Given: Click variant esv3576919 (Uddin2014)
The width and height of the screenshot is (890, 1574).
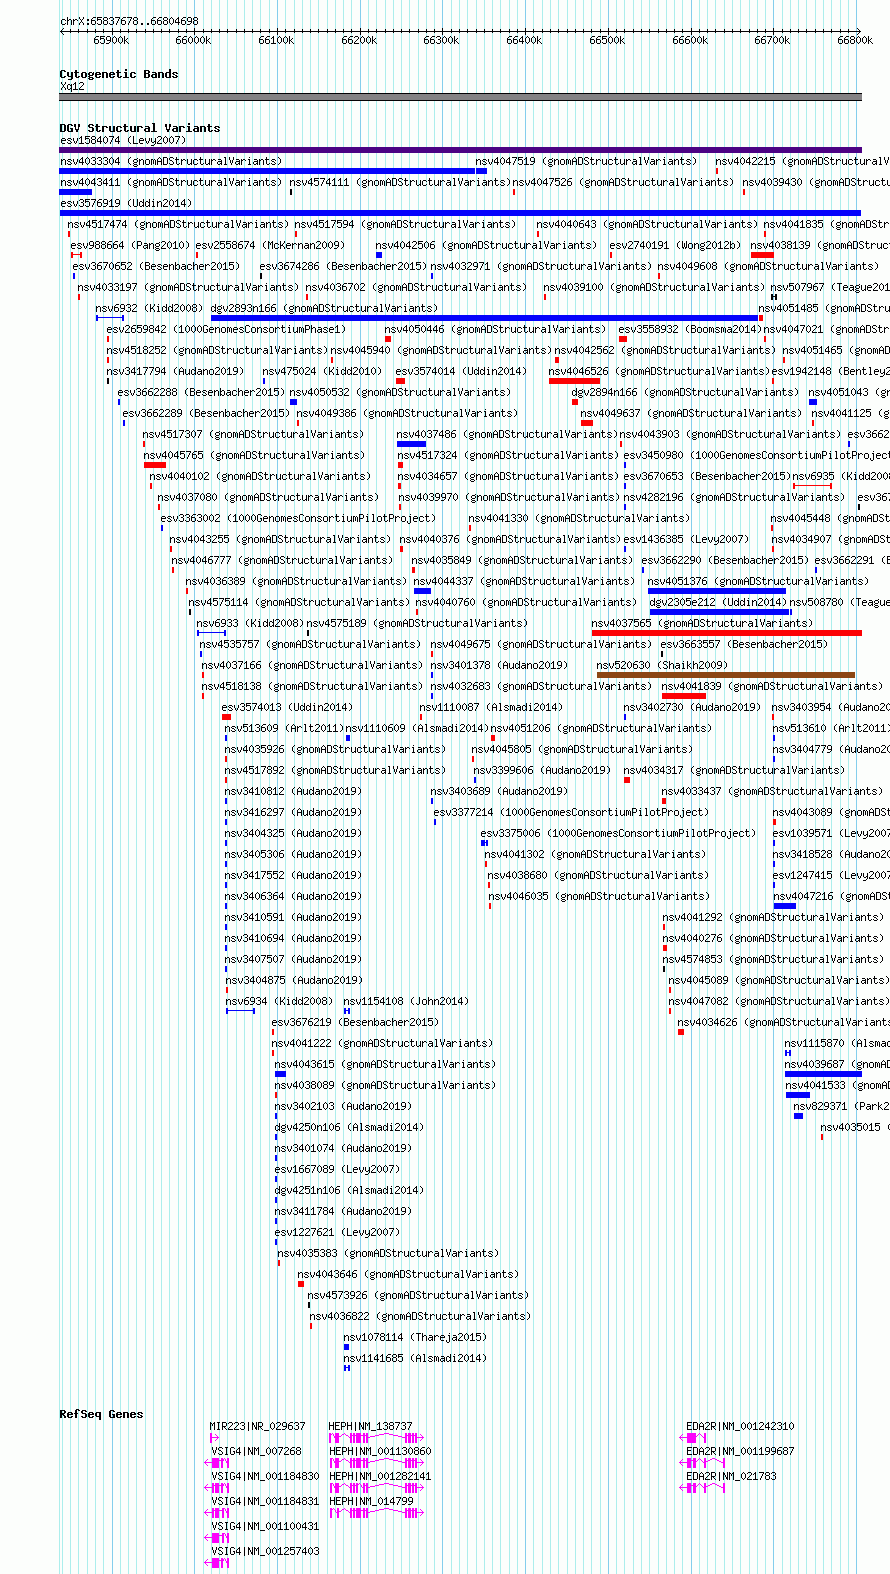Looking at the screenshot, I should pos(125,203).
